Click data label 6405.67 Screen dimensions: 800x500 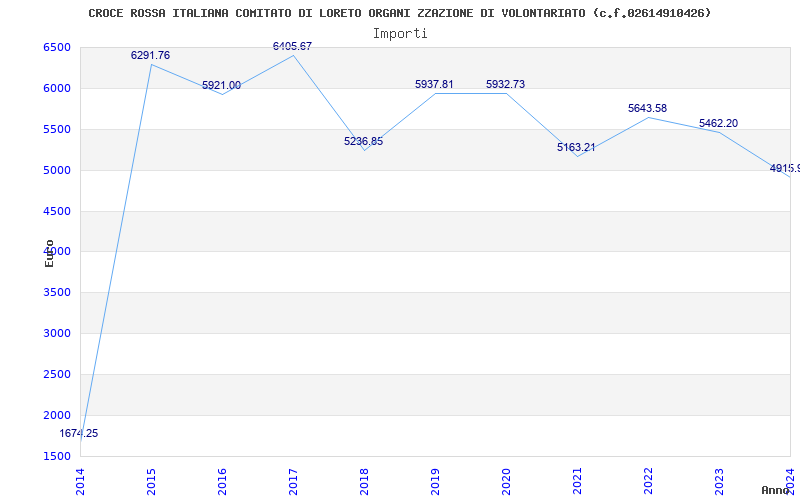(292, 46)
